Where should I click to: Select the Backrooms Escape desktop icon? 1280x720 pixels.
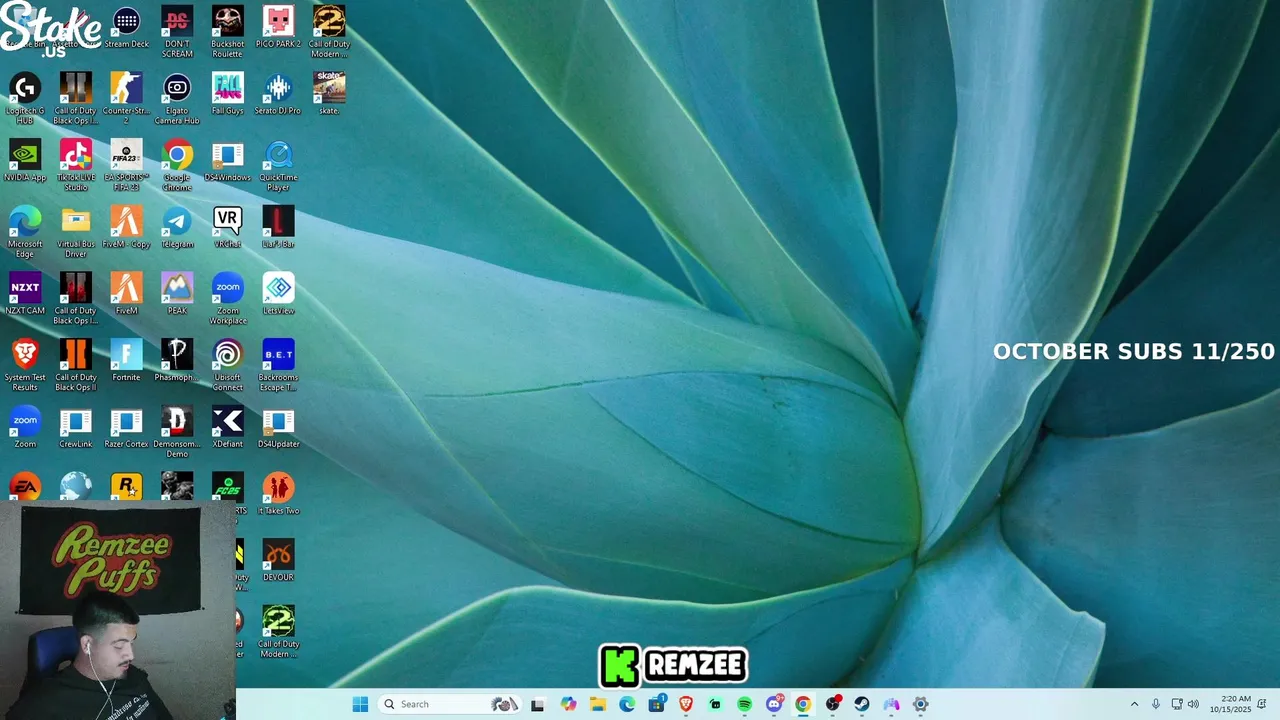tap(278, 365)
